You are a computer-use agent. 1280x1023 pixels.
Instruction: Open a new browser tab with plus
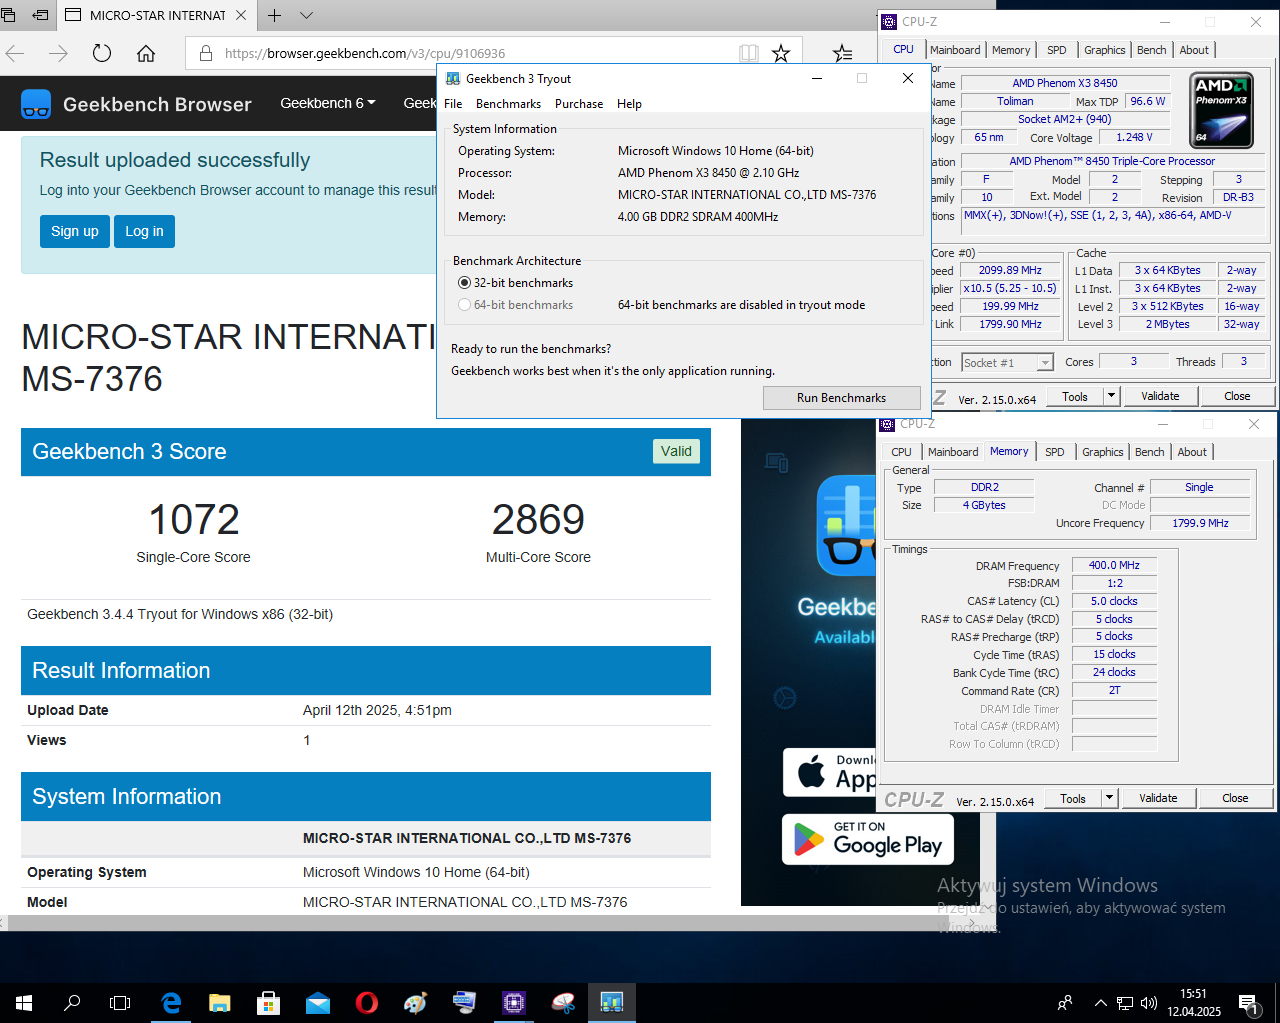(x=275, y=15)
